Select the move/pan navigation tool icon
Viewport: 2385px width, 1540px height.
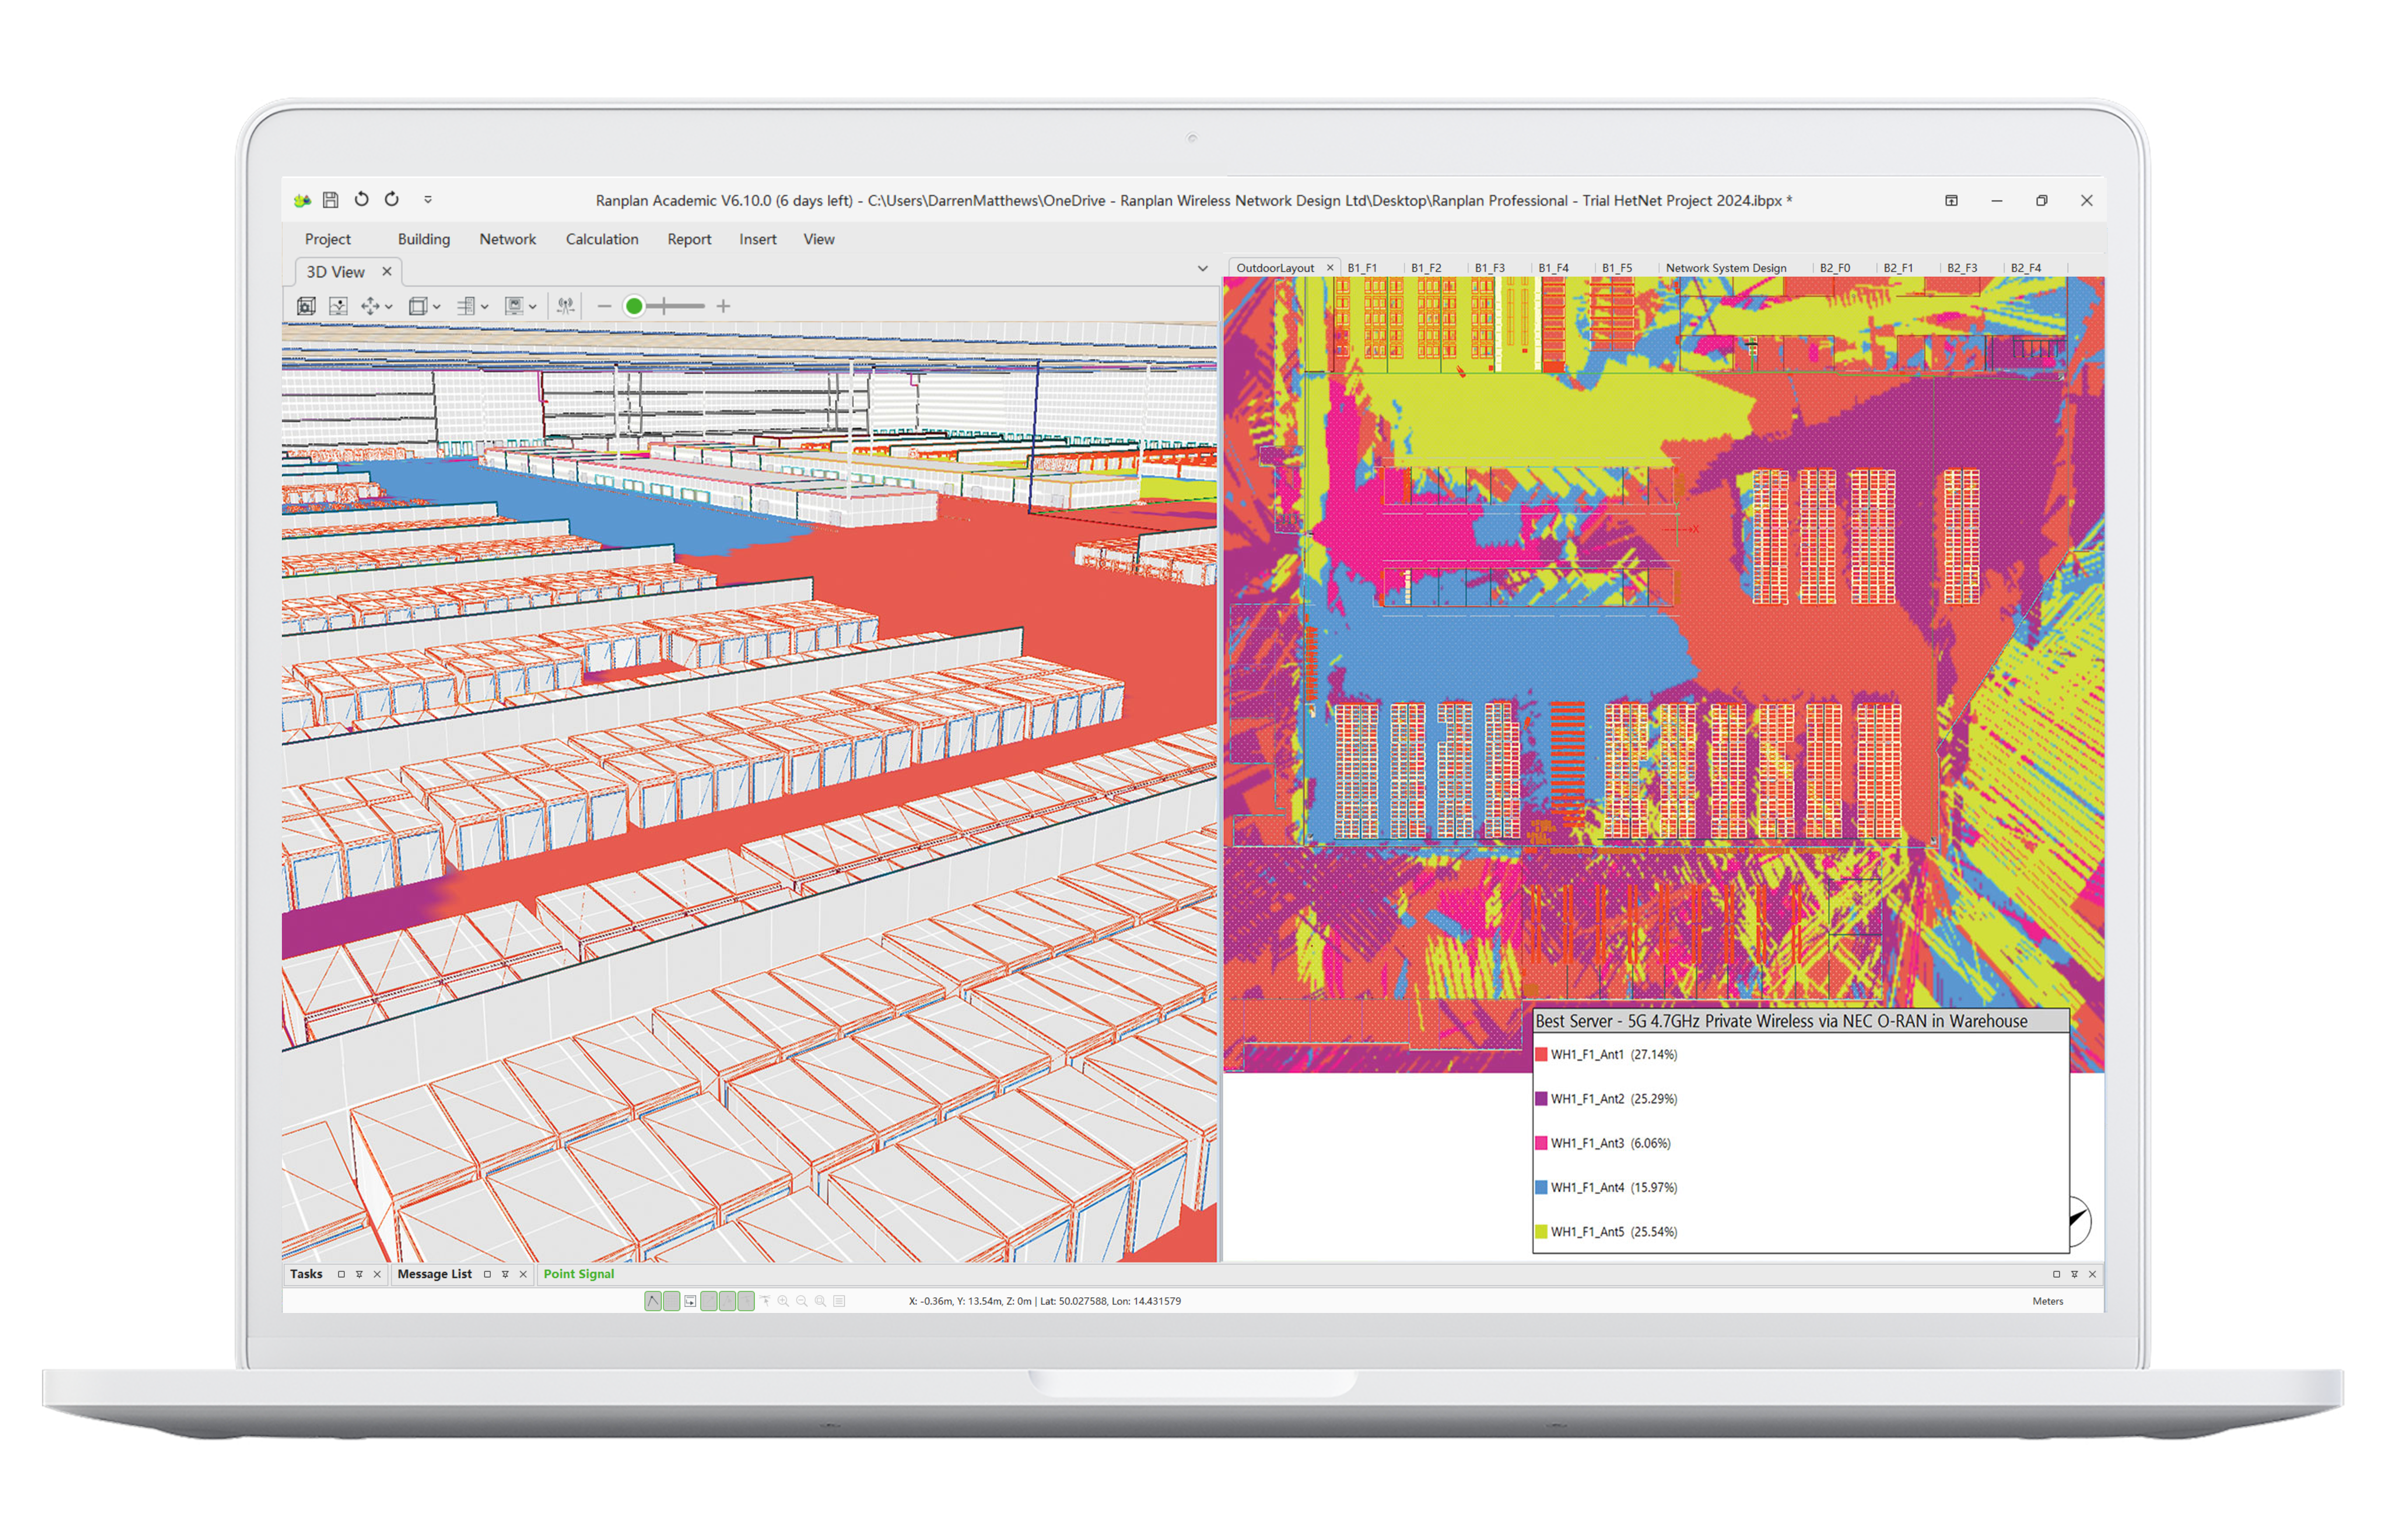click(371, 306)
